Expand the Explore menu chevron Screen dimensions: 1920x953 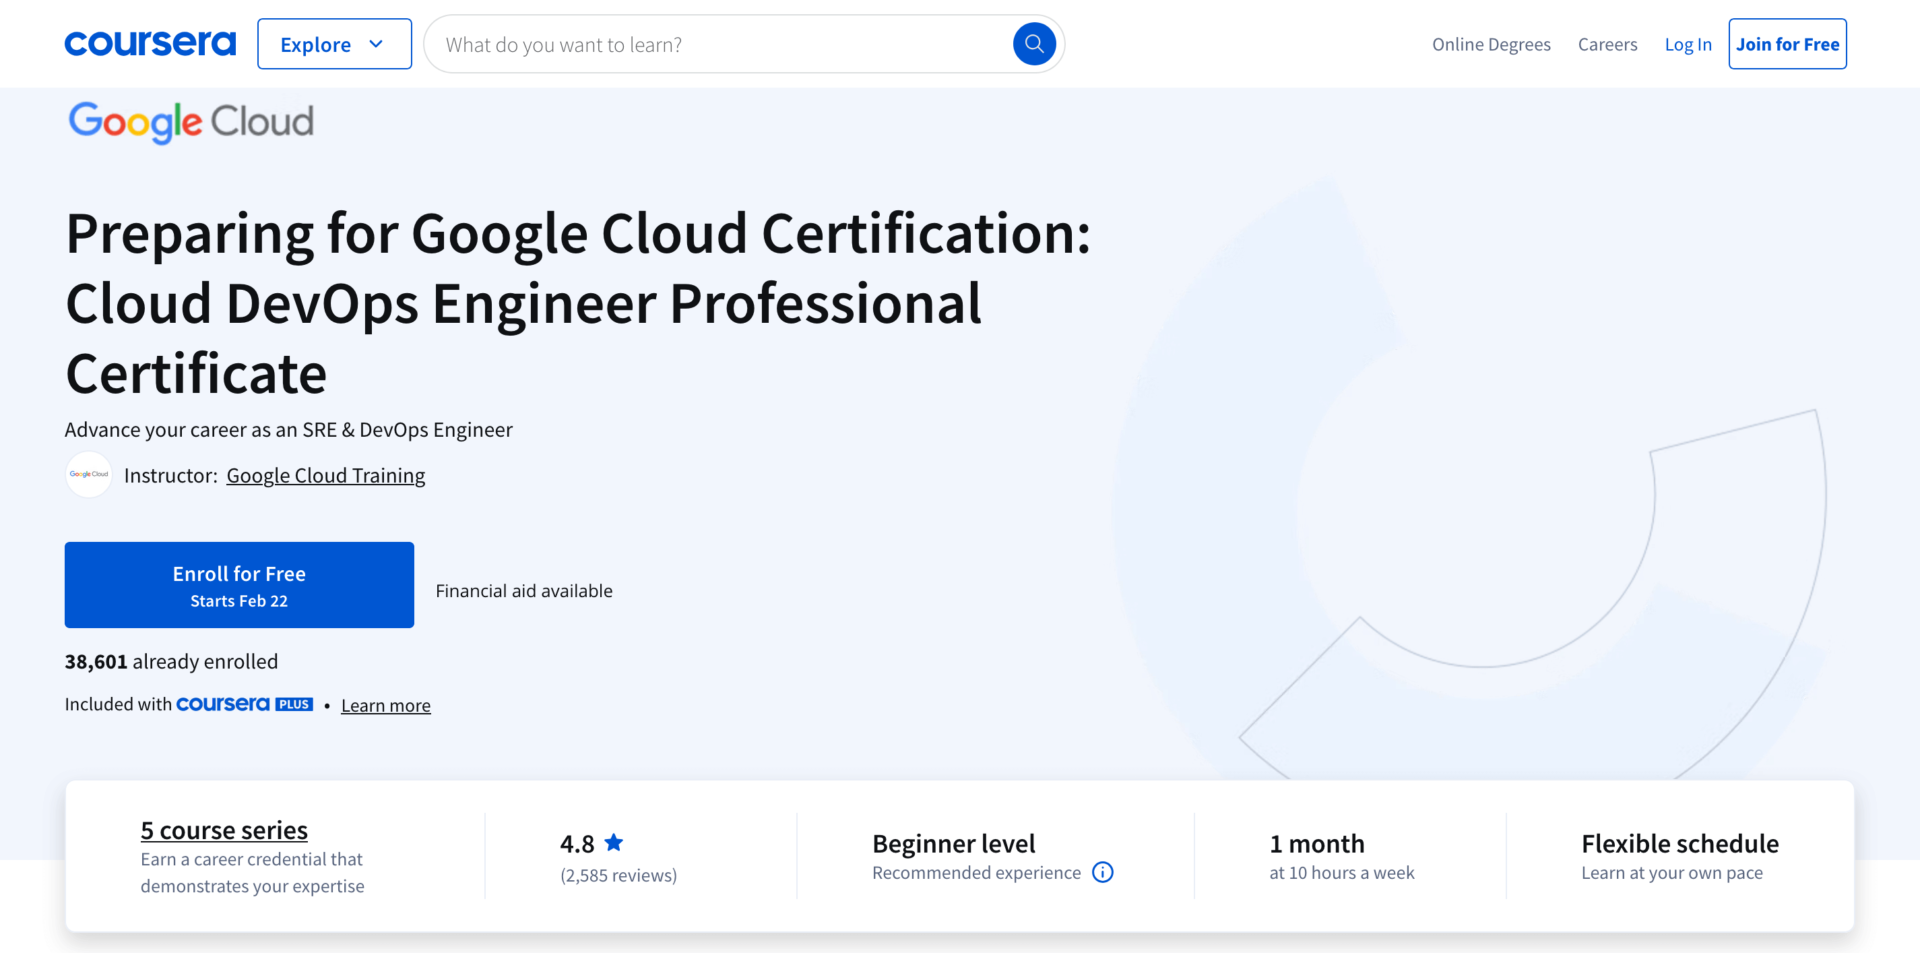pyautogui.click(x=377, y=44)
